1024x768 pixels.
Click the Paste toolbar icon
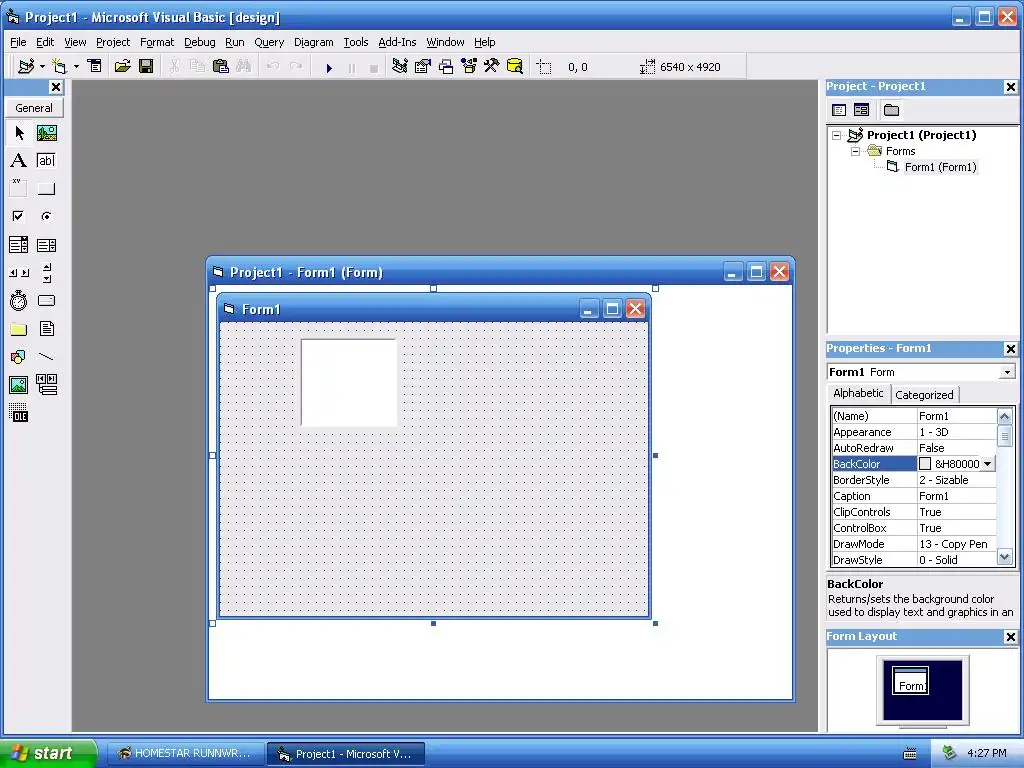[221, 66]
